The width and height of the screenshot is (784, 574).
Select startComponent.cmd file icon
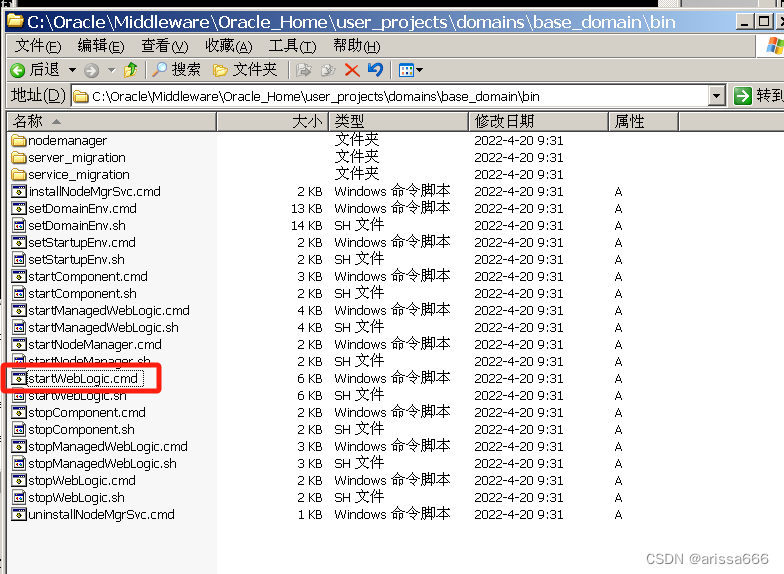click(x=18, y=276)
